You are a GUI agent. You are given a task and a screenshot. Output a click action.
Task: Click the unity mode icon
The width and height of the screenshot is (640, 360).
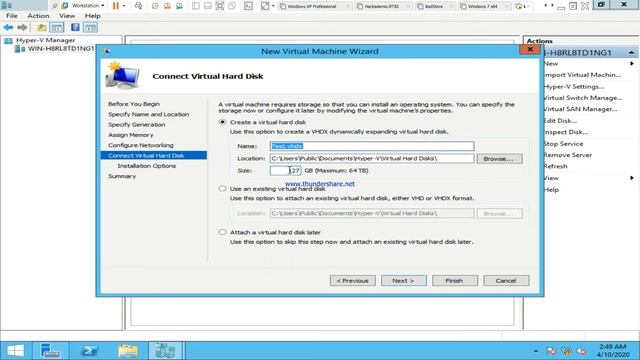pyautogui.click(x=232, y=6)
